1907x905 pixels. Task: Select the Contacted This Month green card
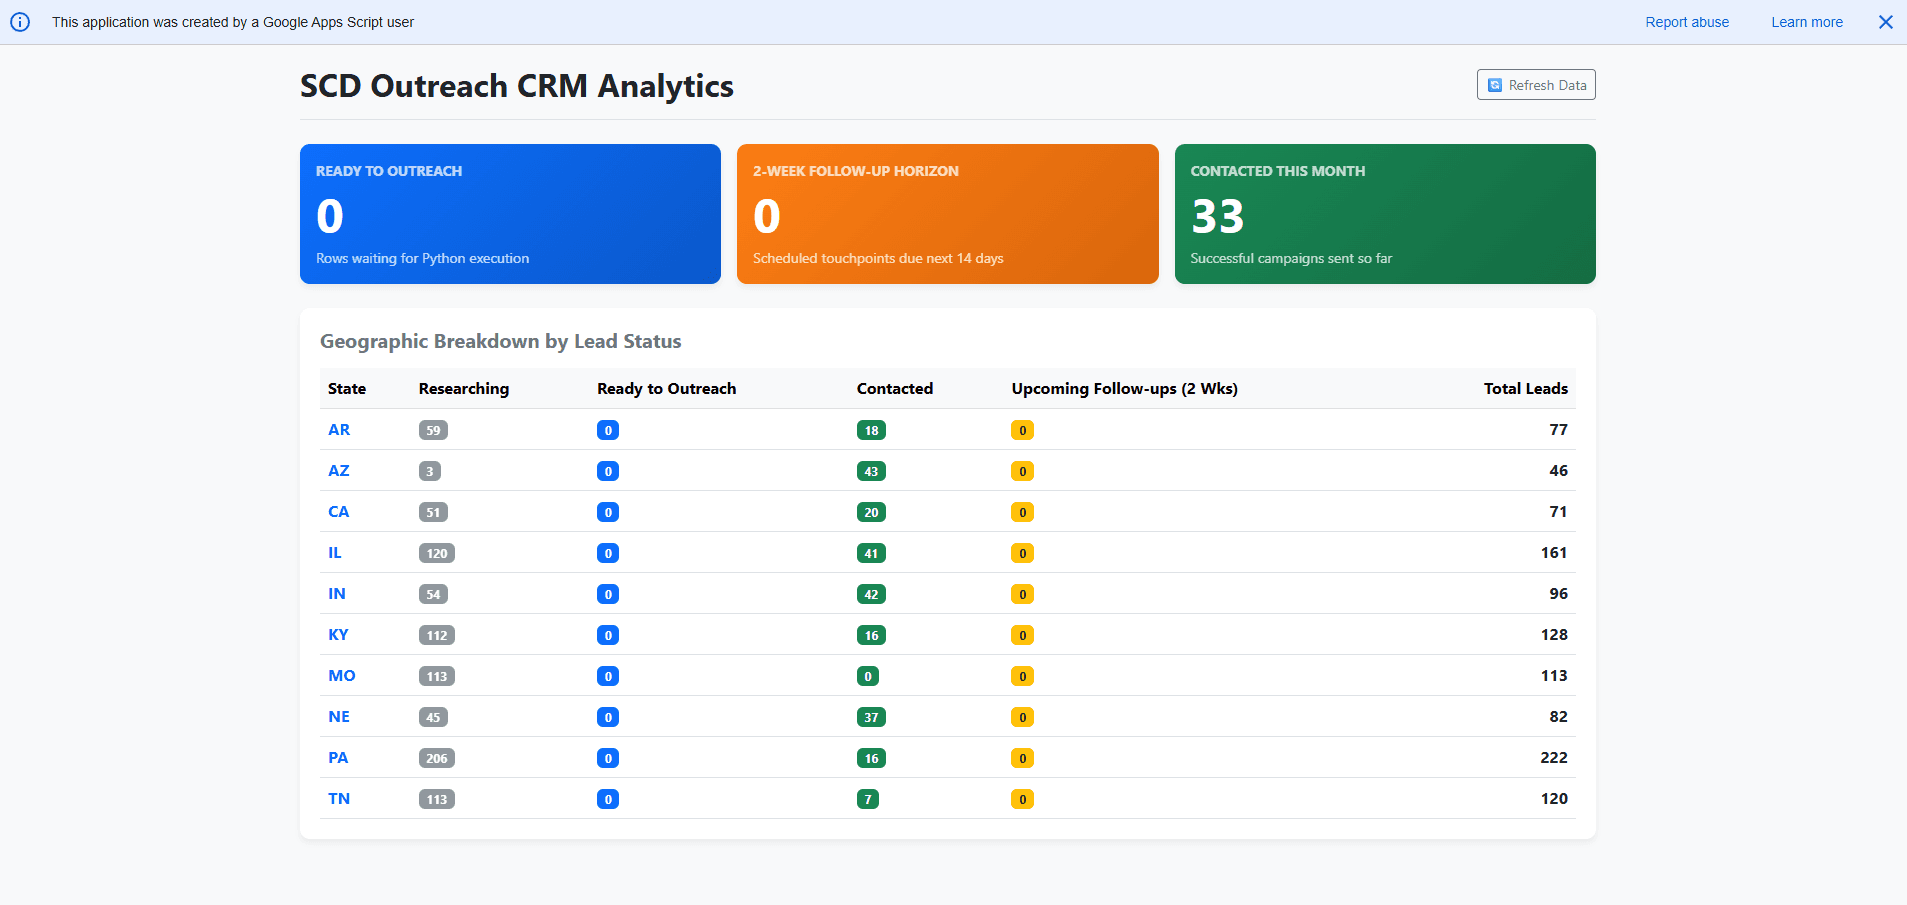(x=1385, y=214)
